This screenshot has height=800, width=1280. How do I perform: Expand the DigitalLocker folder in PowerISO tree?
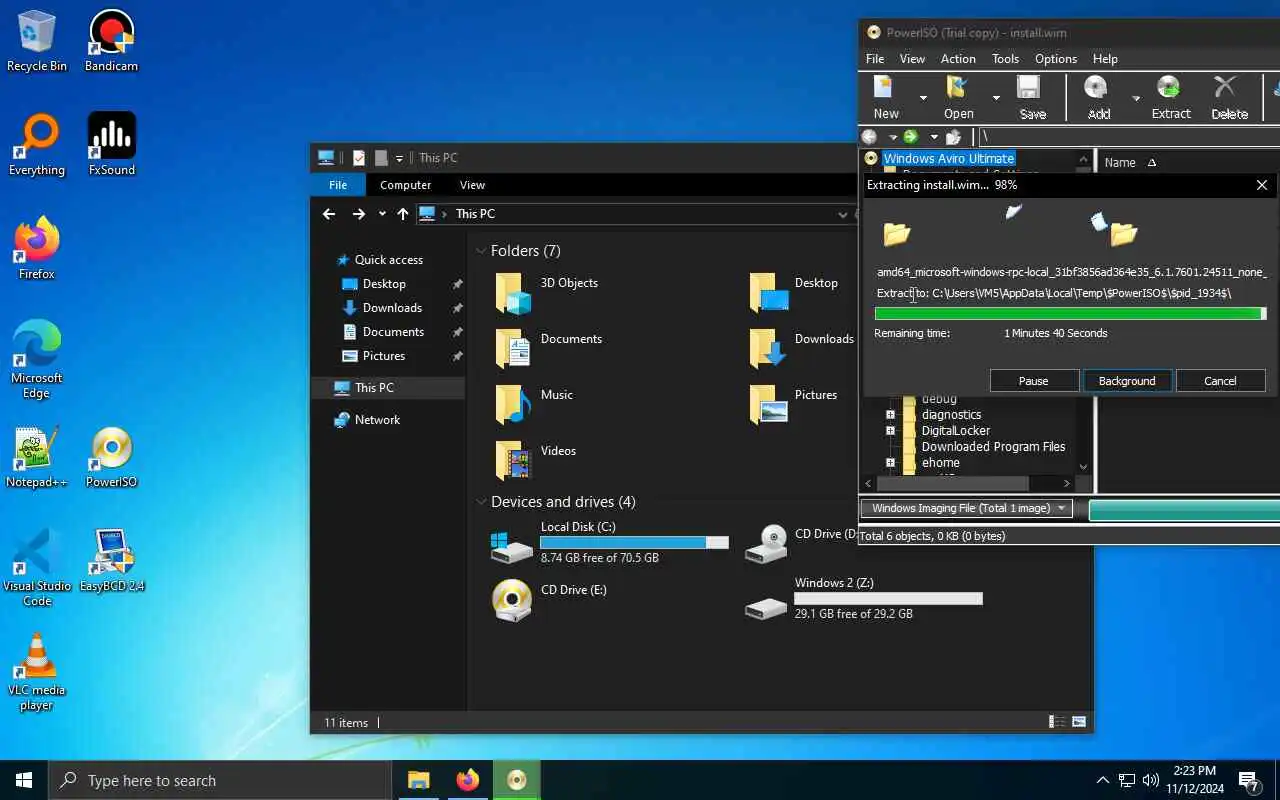tap(890, 430)
